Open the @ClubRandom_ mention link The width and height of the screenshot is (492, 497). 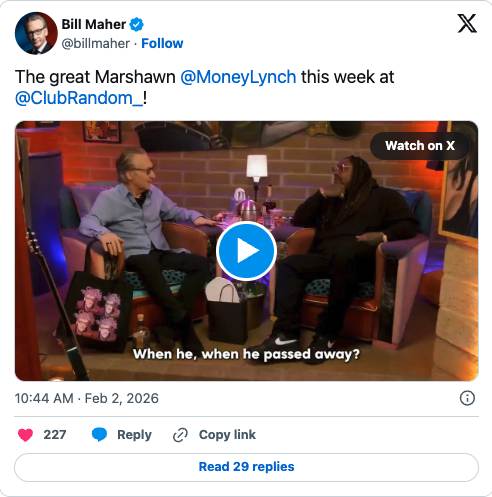[79, 98]
